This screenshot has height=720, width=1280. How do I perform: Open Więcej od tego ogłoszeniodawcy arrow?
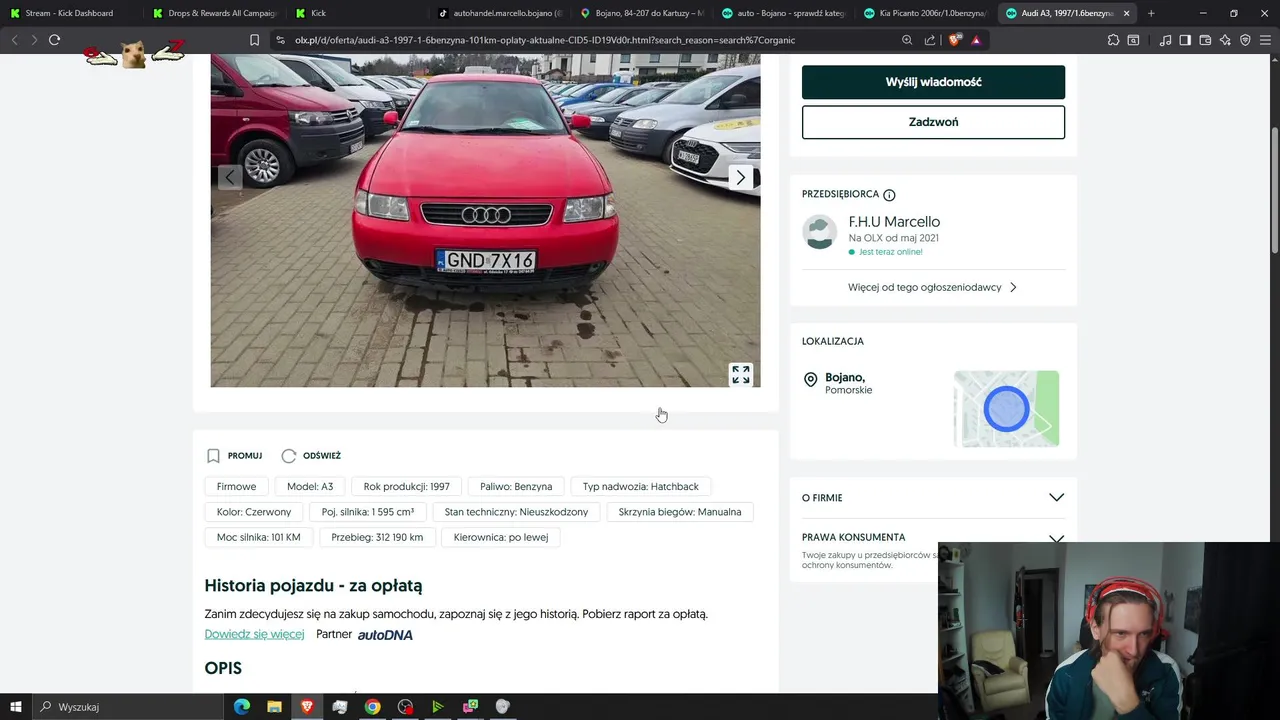coord(1013,287)
